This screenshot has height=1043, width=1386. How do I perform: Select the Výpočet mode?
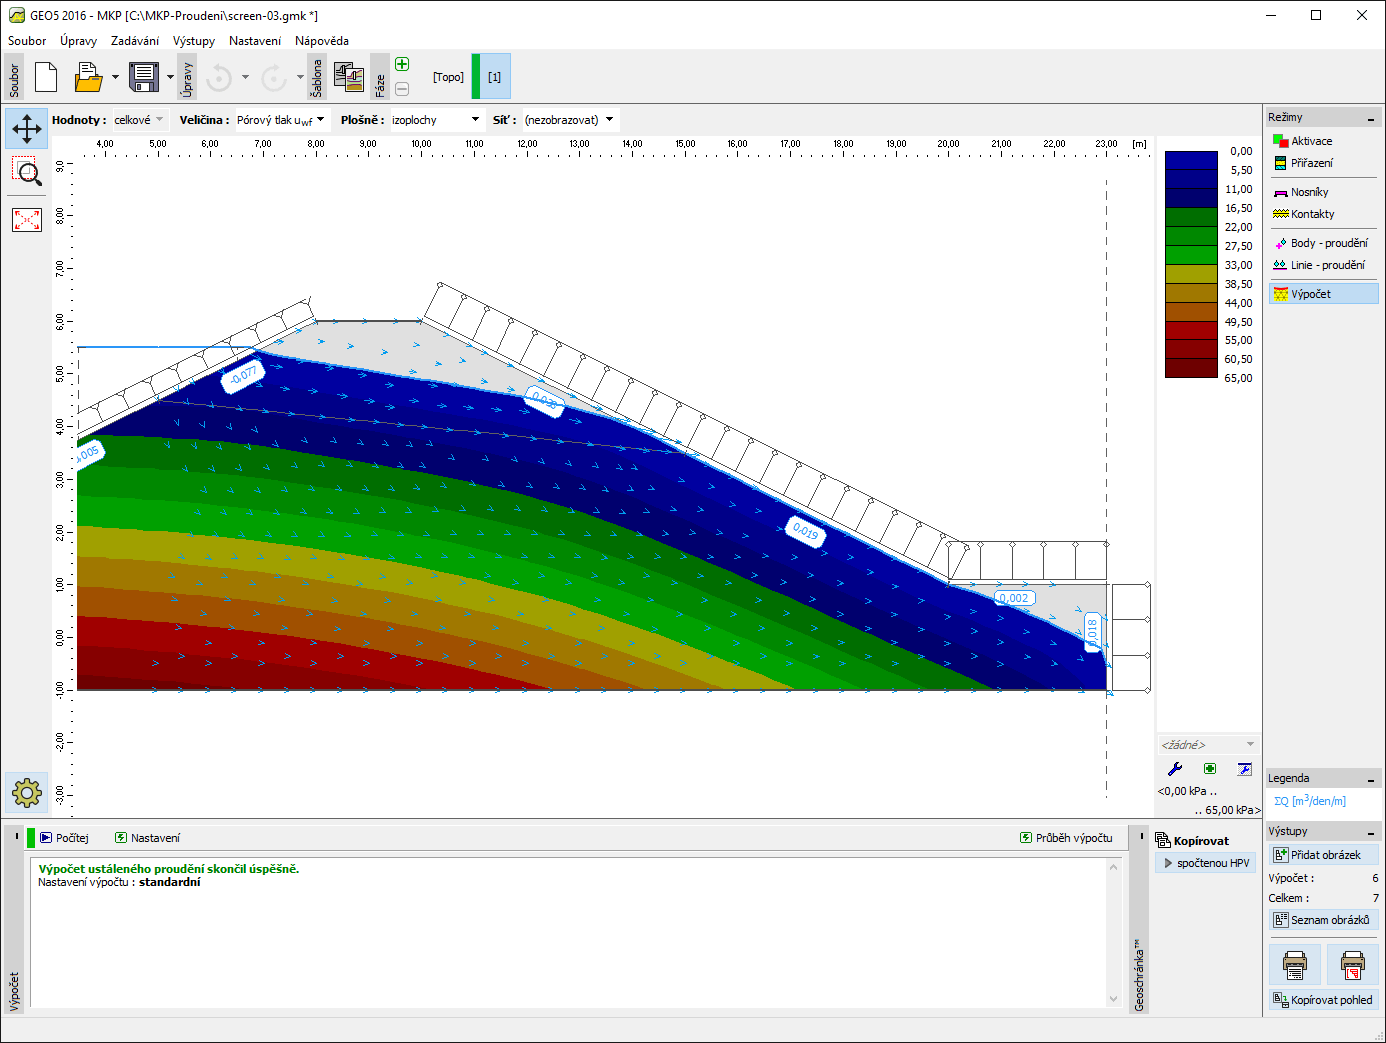pos(1323,294)
